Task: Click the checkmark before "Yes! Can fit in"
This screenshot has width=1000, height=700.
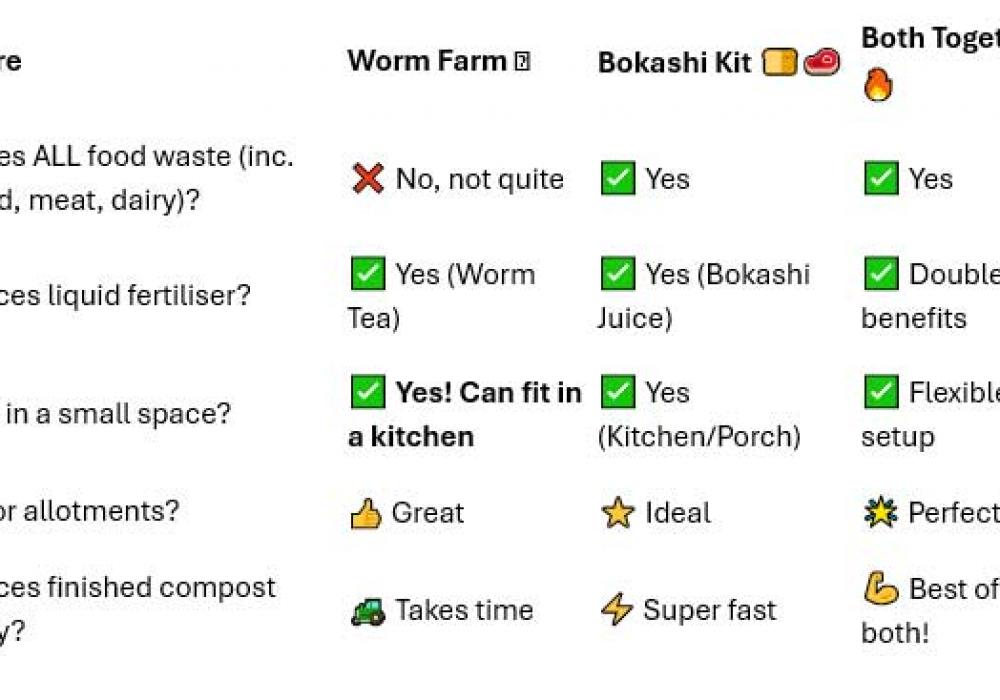Action: tap(368, 393)
